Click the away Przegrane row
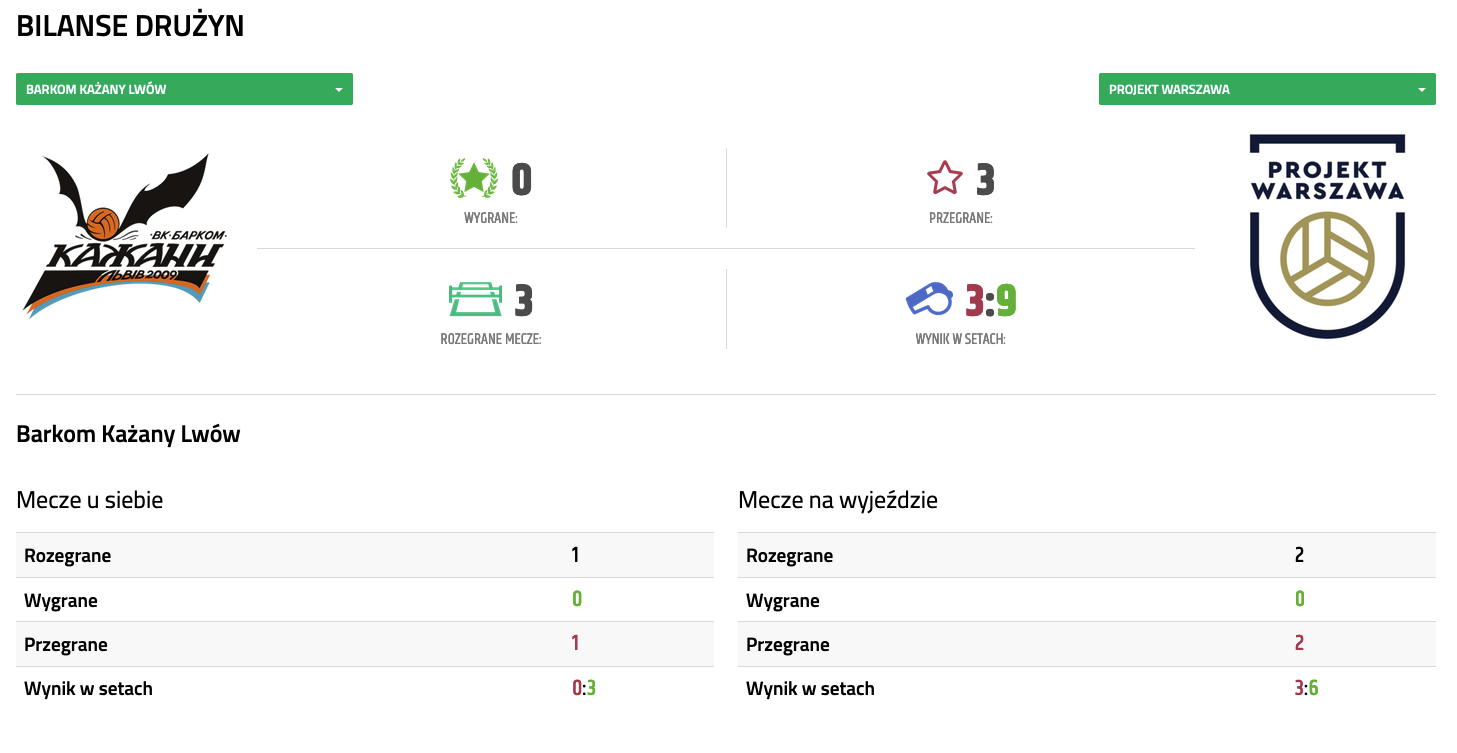This screenshot has width=1457, height=753. click(x=1086, y=644)
